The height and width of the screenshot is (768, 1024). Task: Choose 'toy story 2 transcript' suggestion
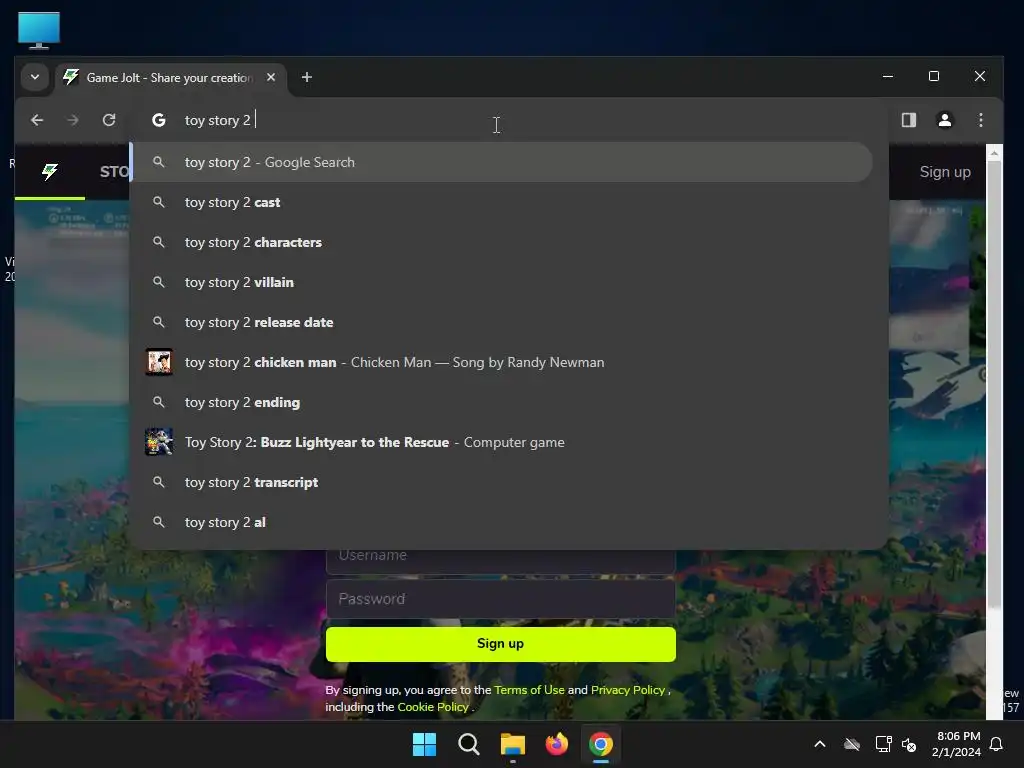(502, 482)
